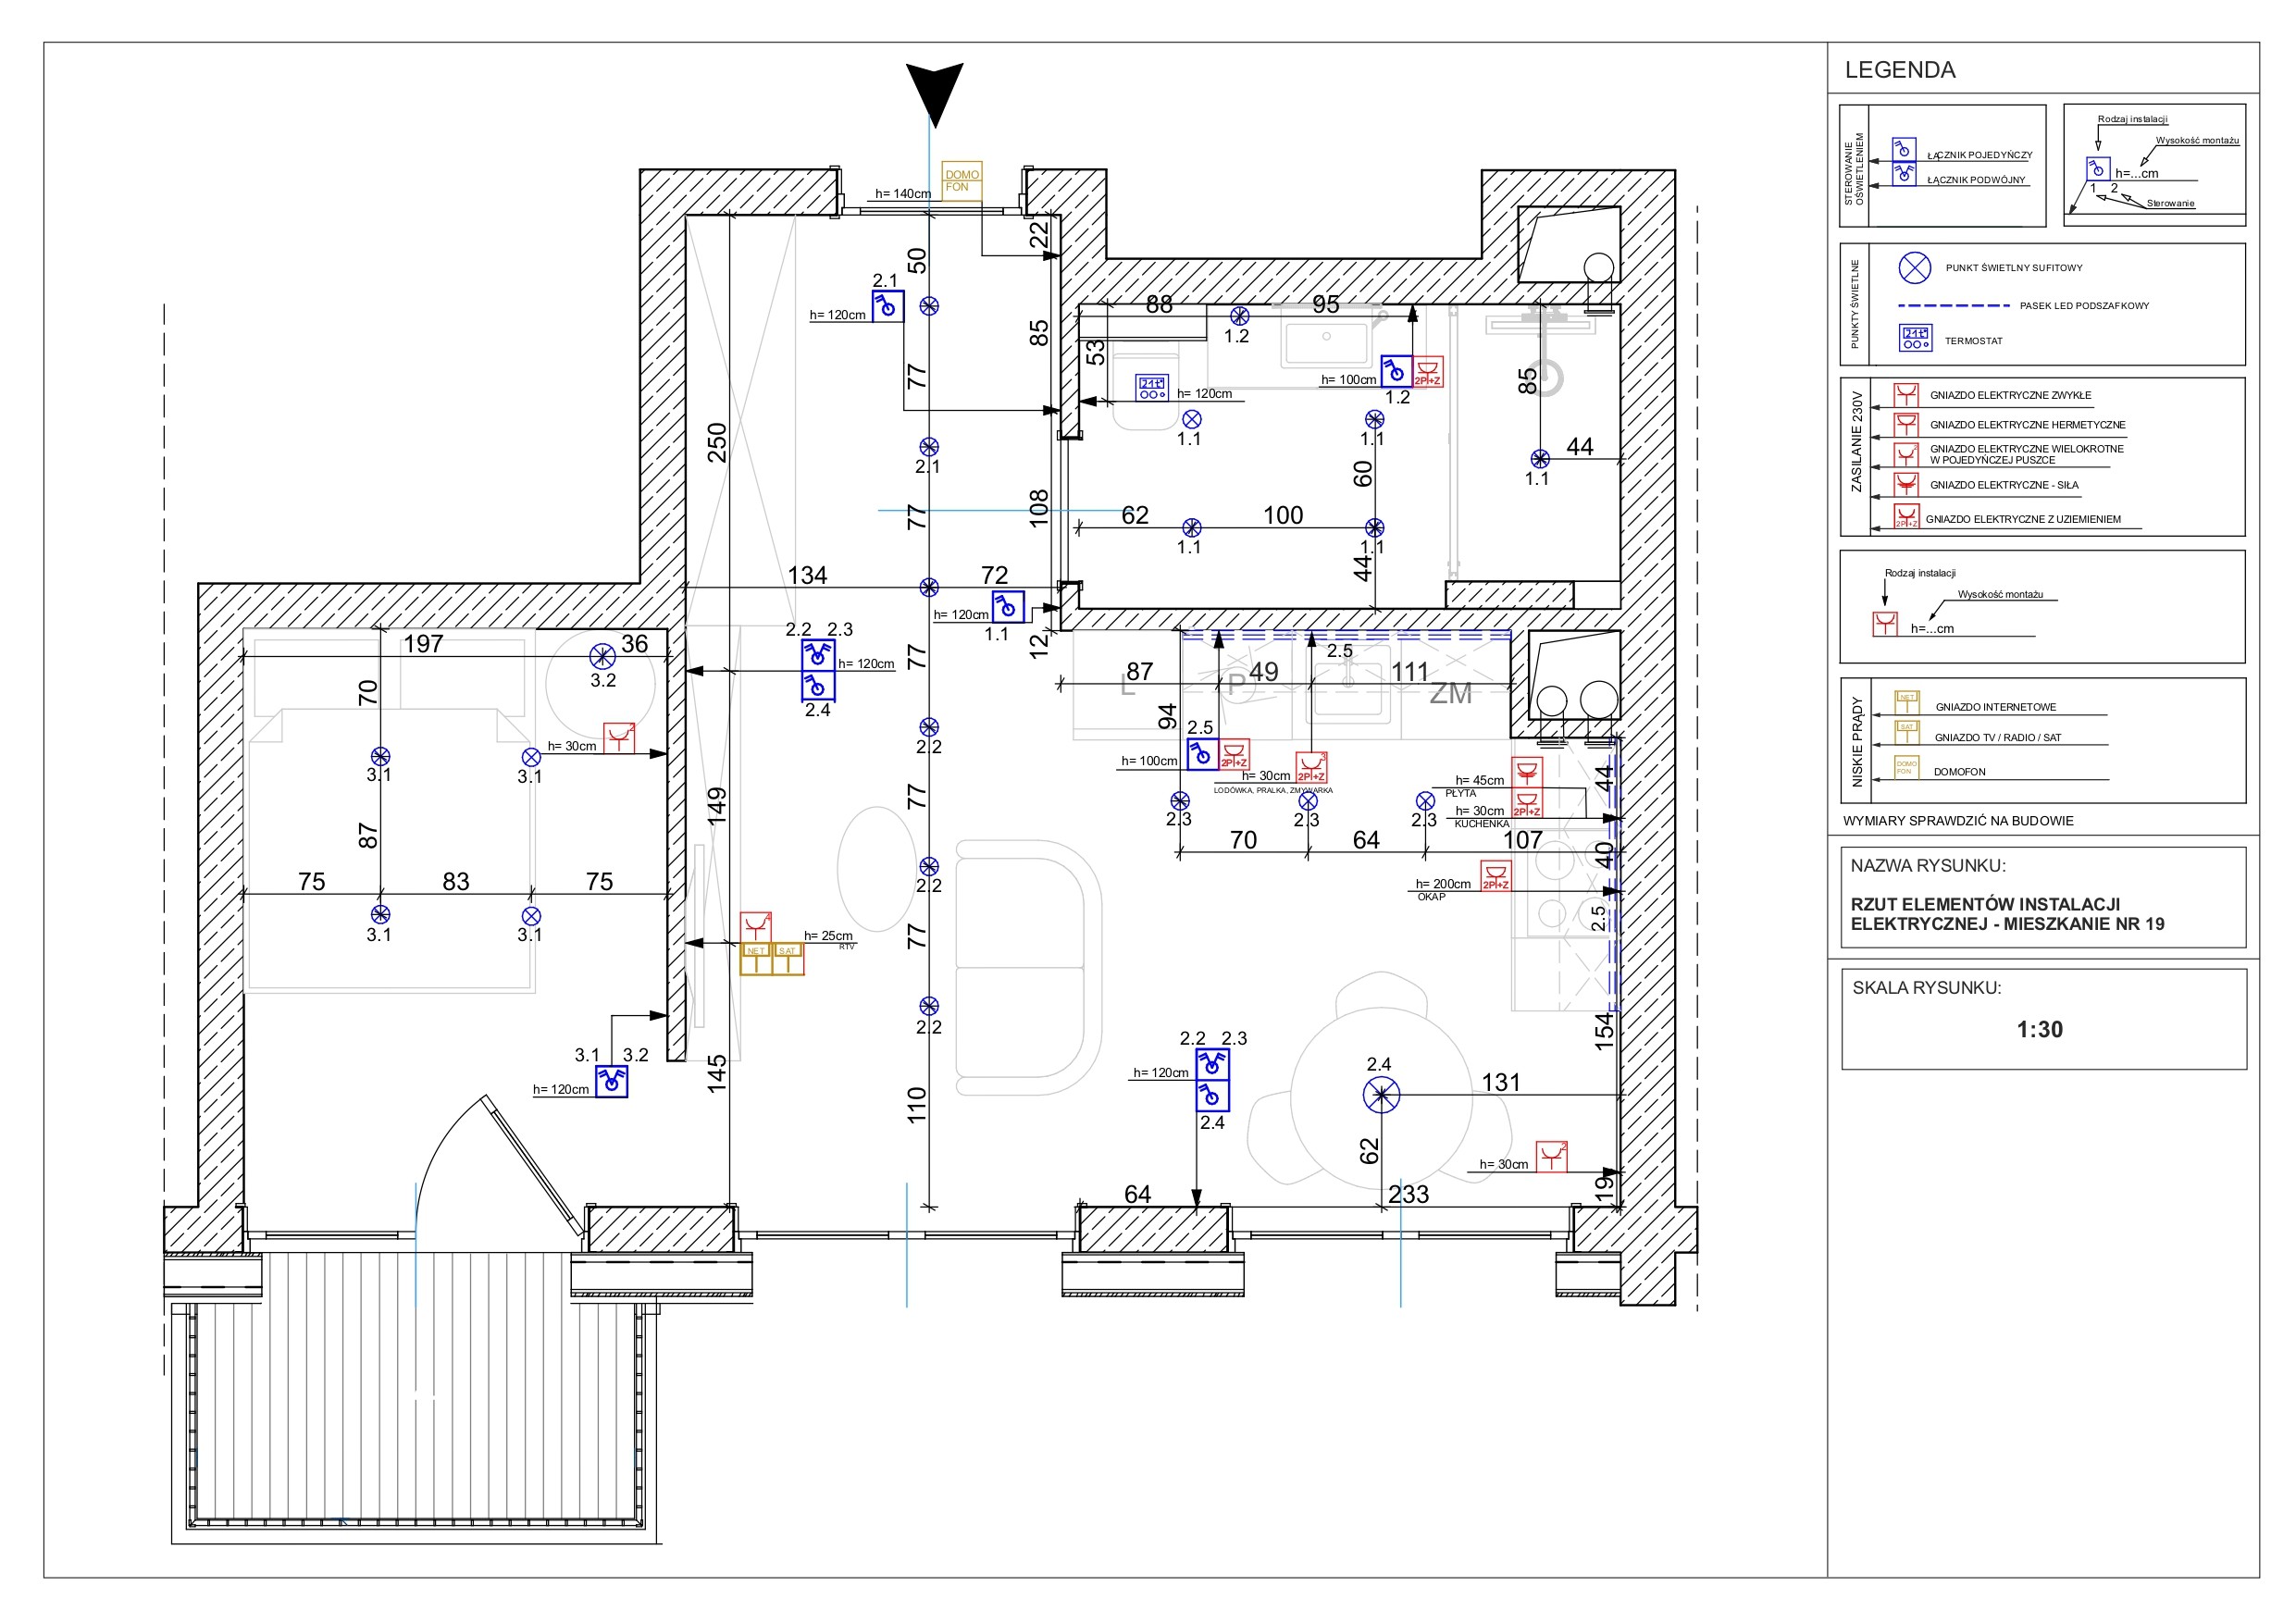The width and height of the screenshot is (2296, 1623).
Task: Select the drawing title RZUT ELEMENTÓW INSTALACJI ELEKTRYCZNEJ
Action: 2007,914
